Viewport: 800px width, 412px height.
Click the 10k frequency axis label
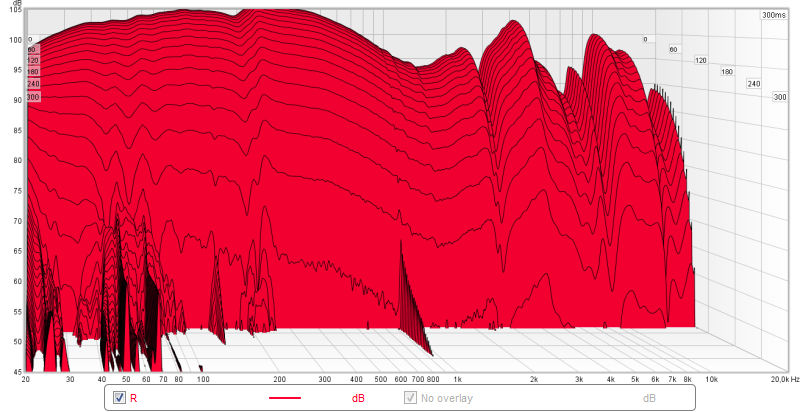(711, 381)
